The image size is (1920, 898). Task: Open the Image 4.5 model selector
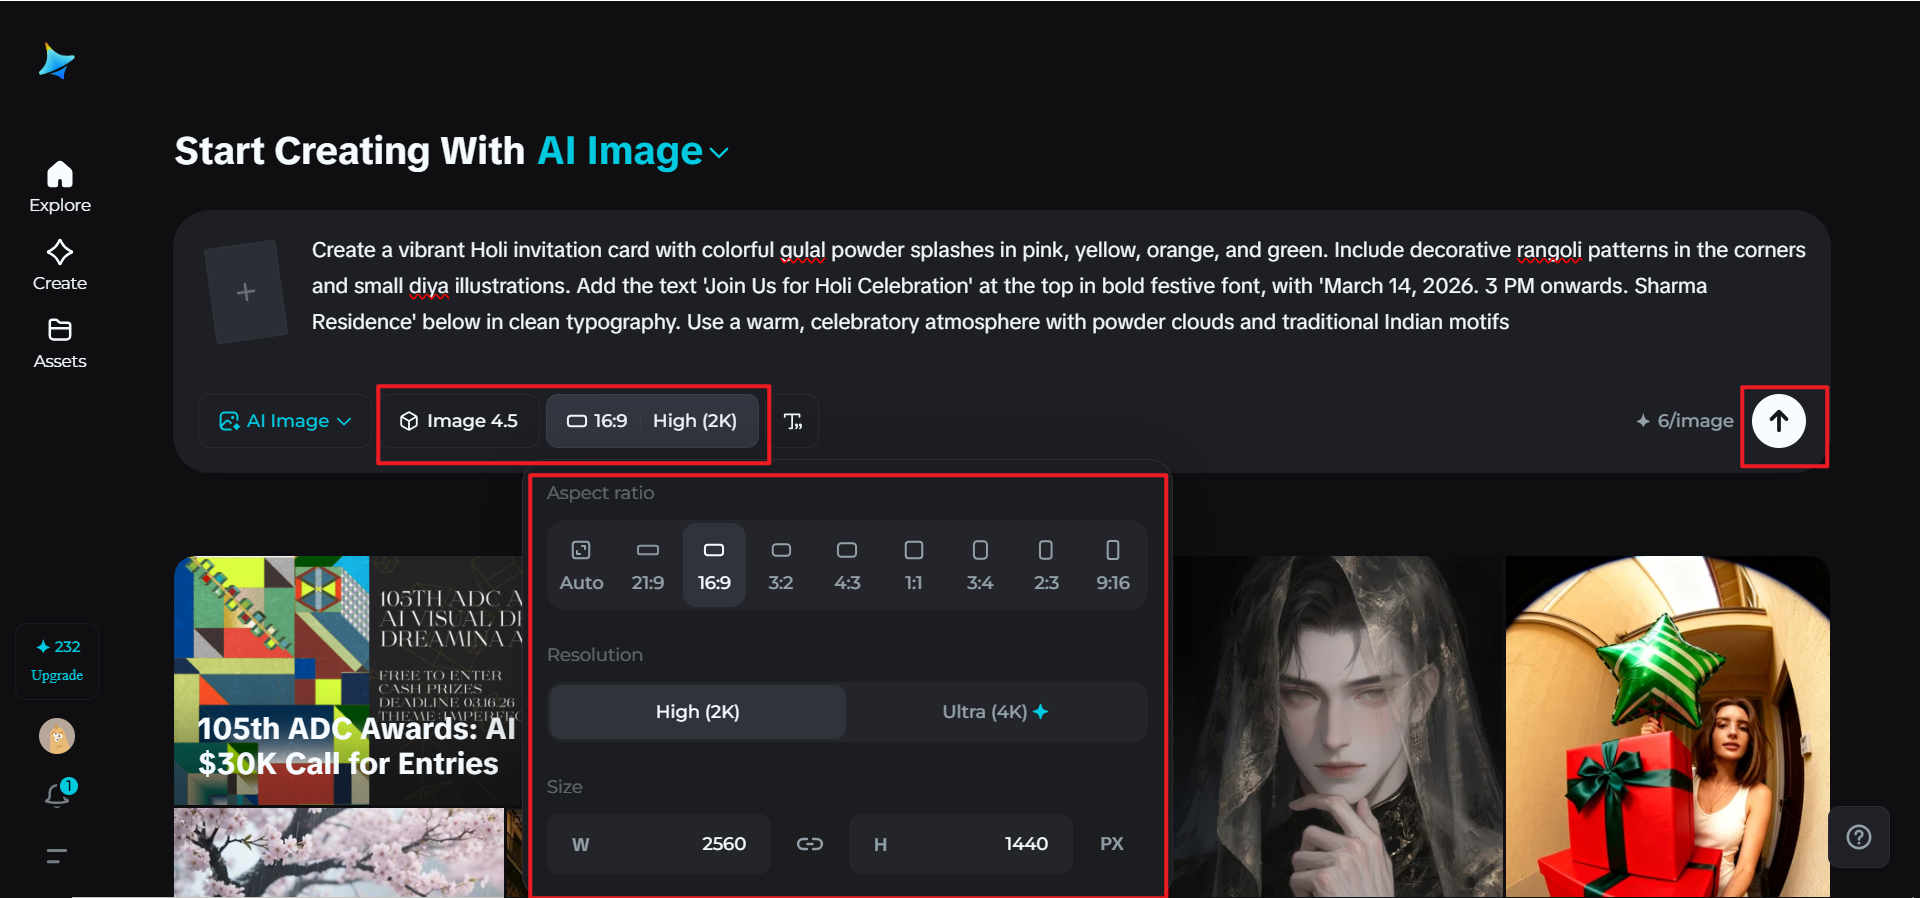pyautogui.click(x=459, y=421)
